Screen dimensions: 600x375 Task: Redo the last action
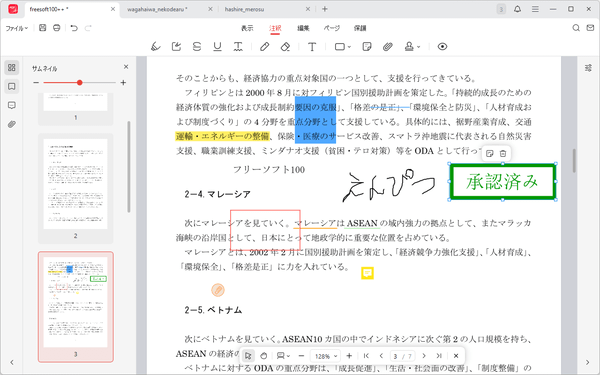(88, 28)
